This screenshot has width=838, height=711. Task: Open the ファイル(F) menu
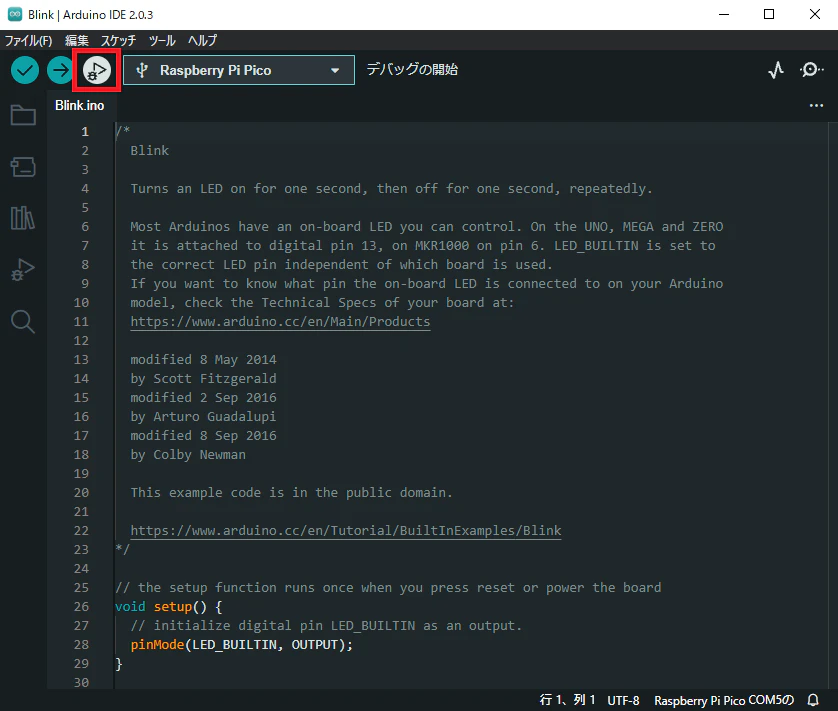[x=28, y=41]
